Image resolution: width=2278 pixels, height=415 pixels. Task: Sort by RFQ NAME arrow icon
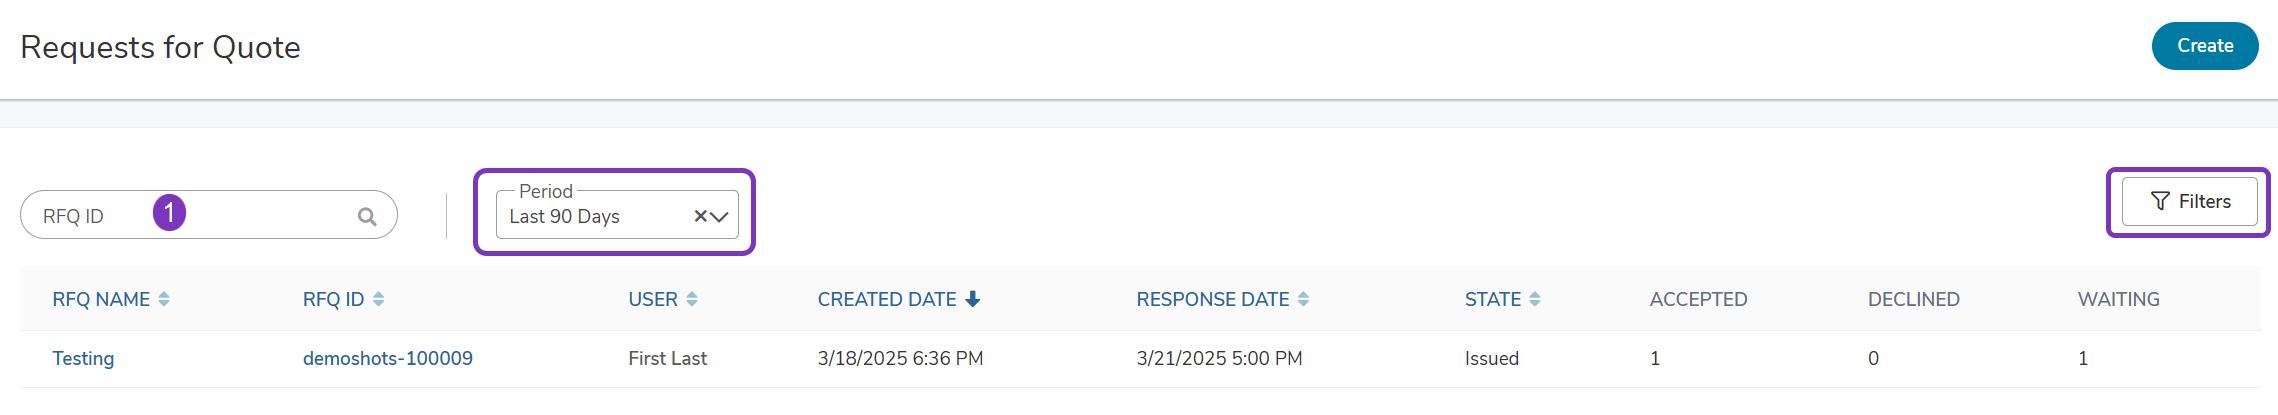(x=164, y=299)
